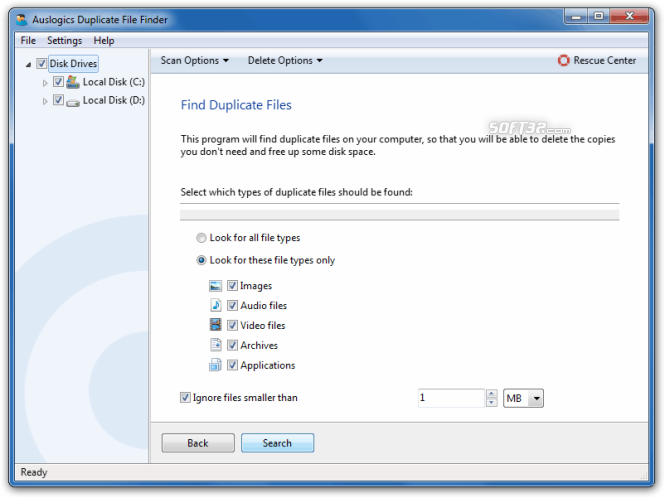Collapse the Disk Drives tree node
The height and width of the screenshot is (498, 665).
pos(28,64)
